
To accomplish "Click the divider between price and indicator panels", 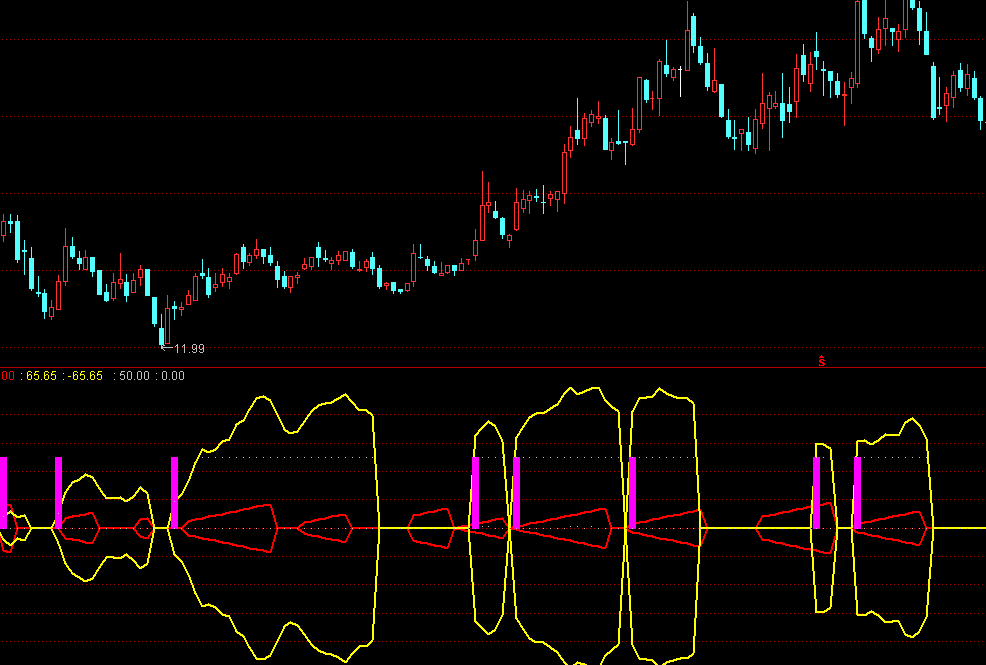I will pos(493,367).
